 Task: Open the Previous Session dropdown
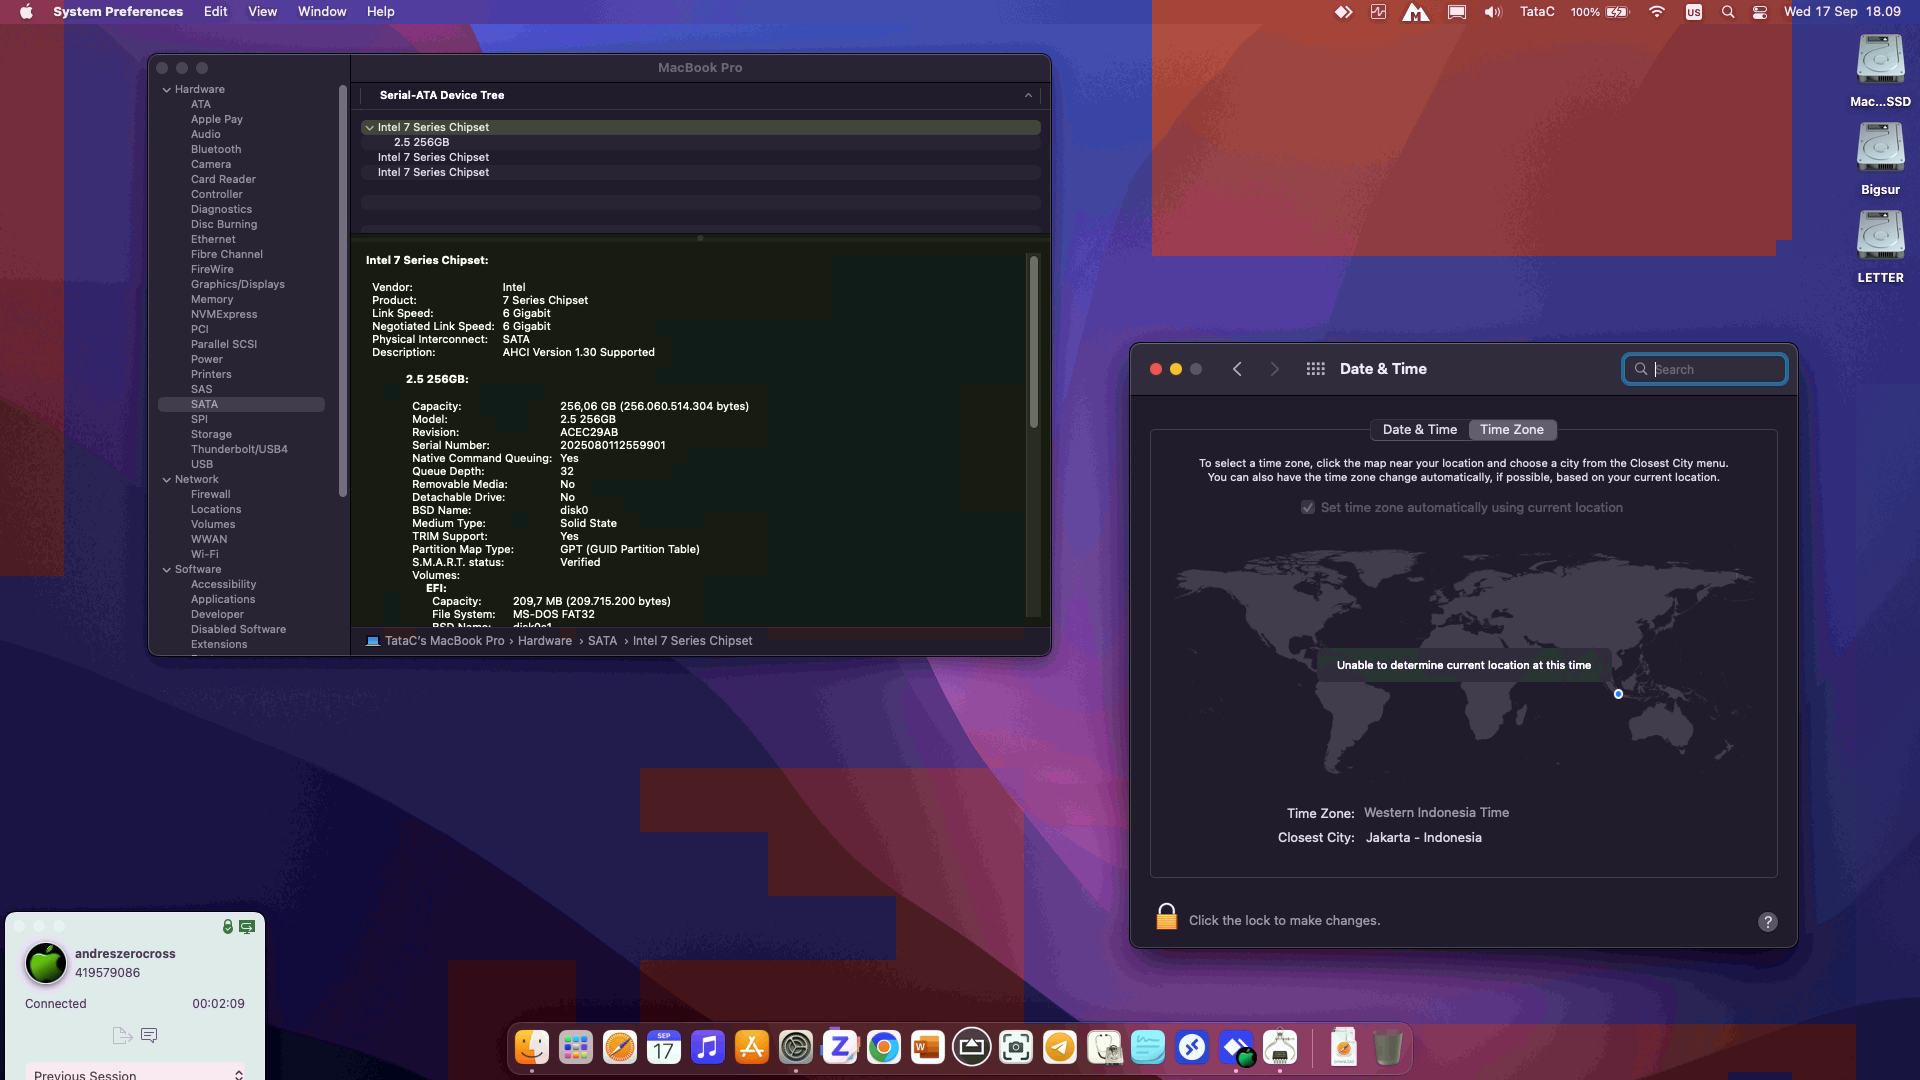click(x=135, y=1074)
